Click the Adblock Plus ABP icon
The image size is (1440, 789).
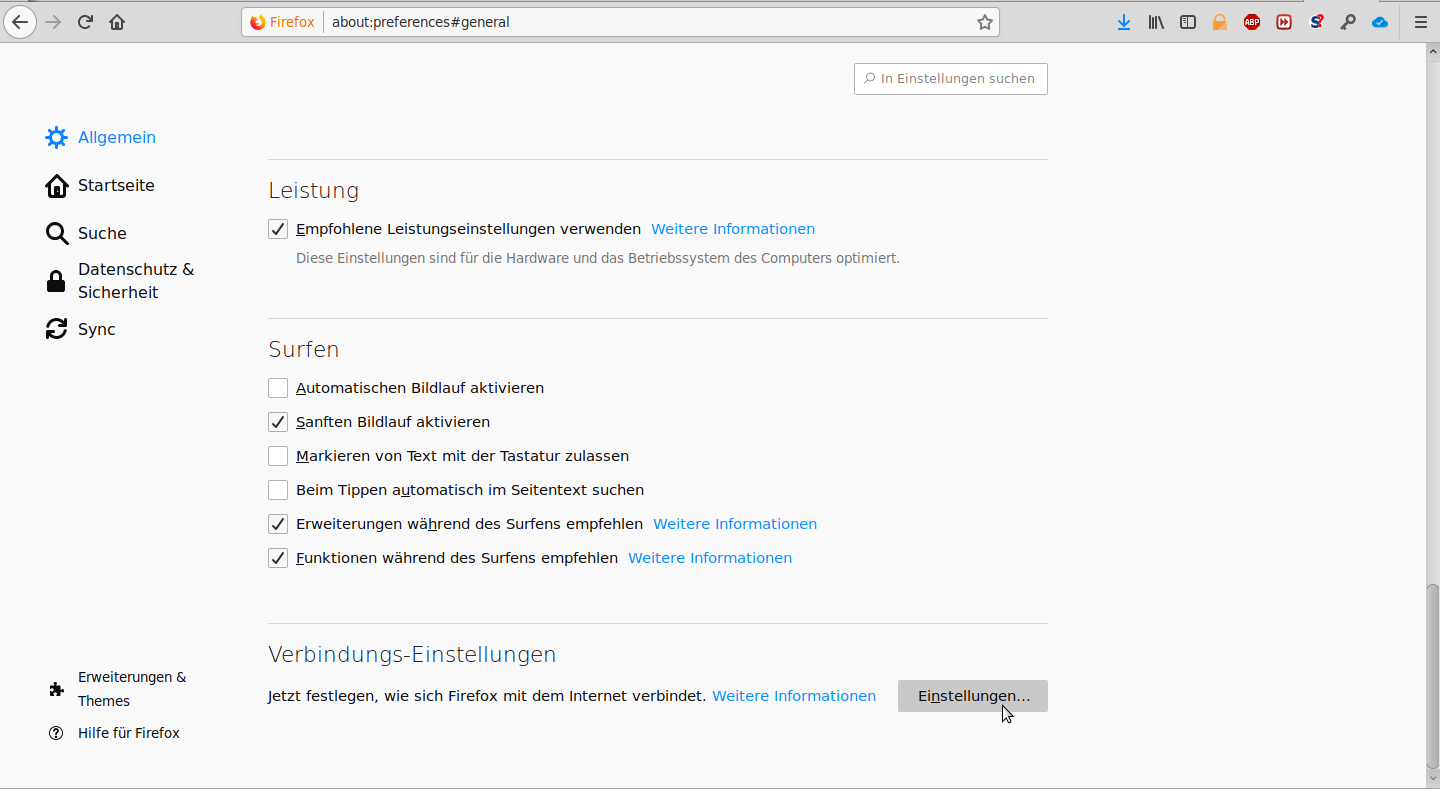tap(1252, 22)
